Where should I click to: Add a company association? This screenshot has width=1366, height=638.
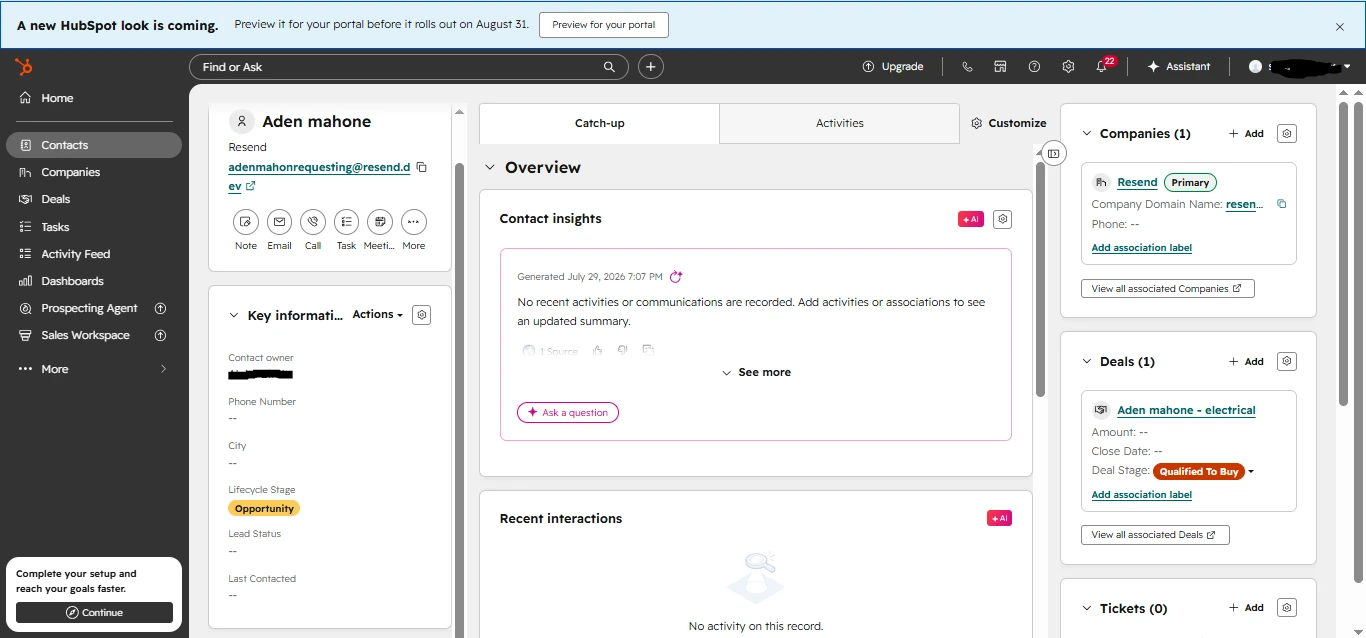click(1246, 133)
